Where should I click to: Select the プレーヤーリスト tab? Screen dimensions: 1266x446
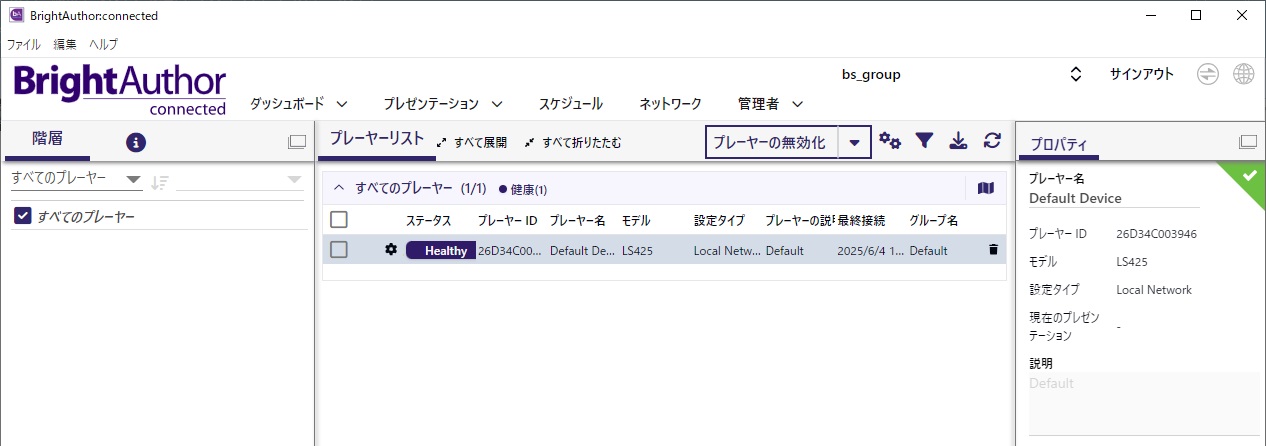pos(377,139)
